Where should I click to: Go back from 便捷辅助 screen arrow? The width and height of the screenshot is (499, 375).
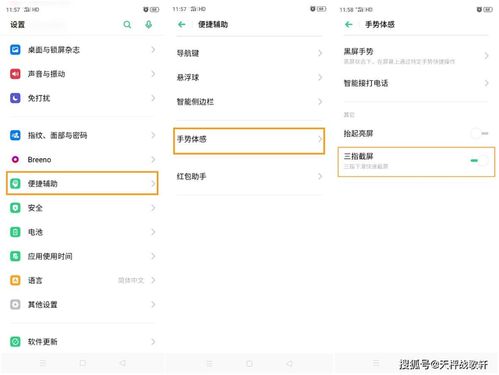point(182,24)
